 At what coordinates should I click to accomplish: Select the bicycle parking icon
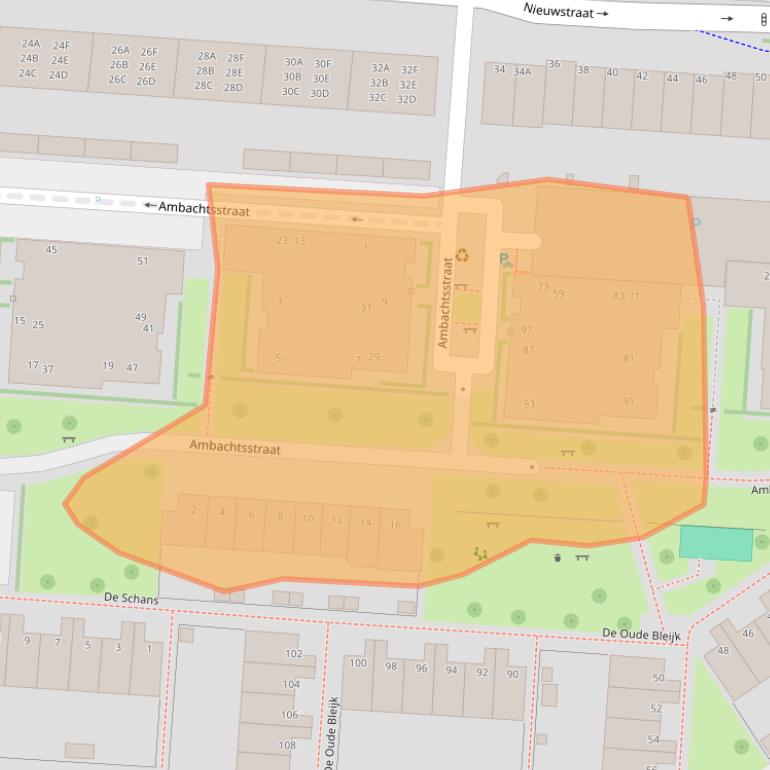tap(506, 260)
